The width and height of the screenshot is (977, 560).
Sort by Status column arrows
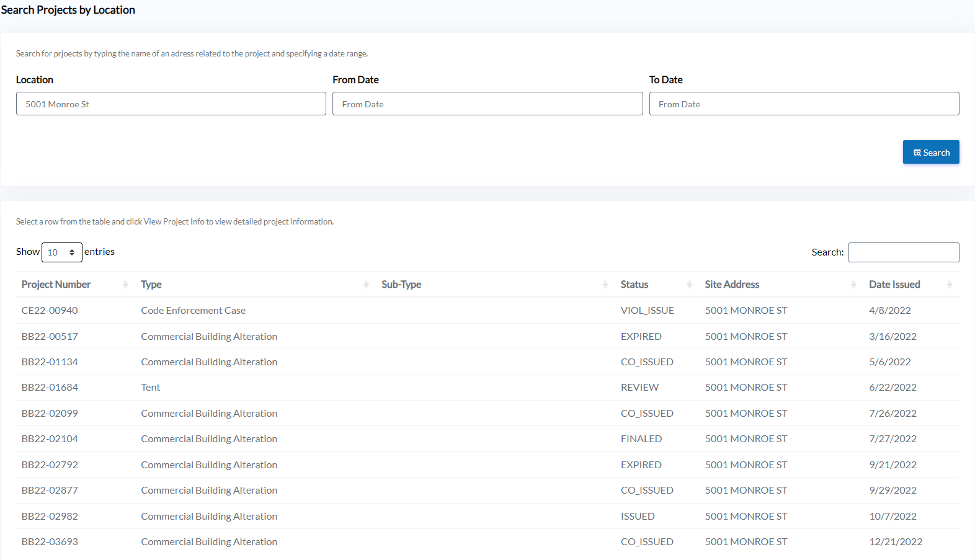coord(690,285)
